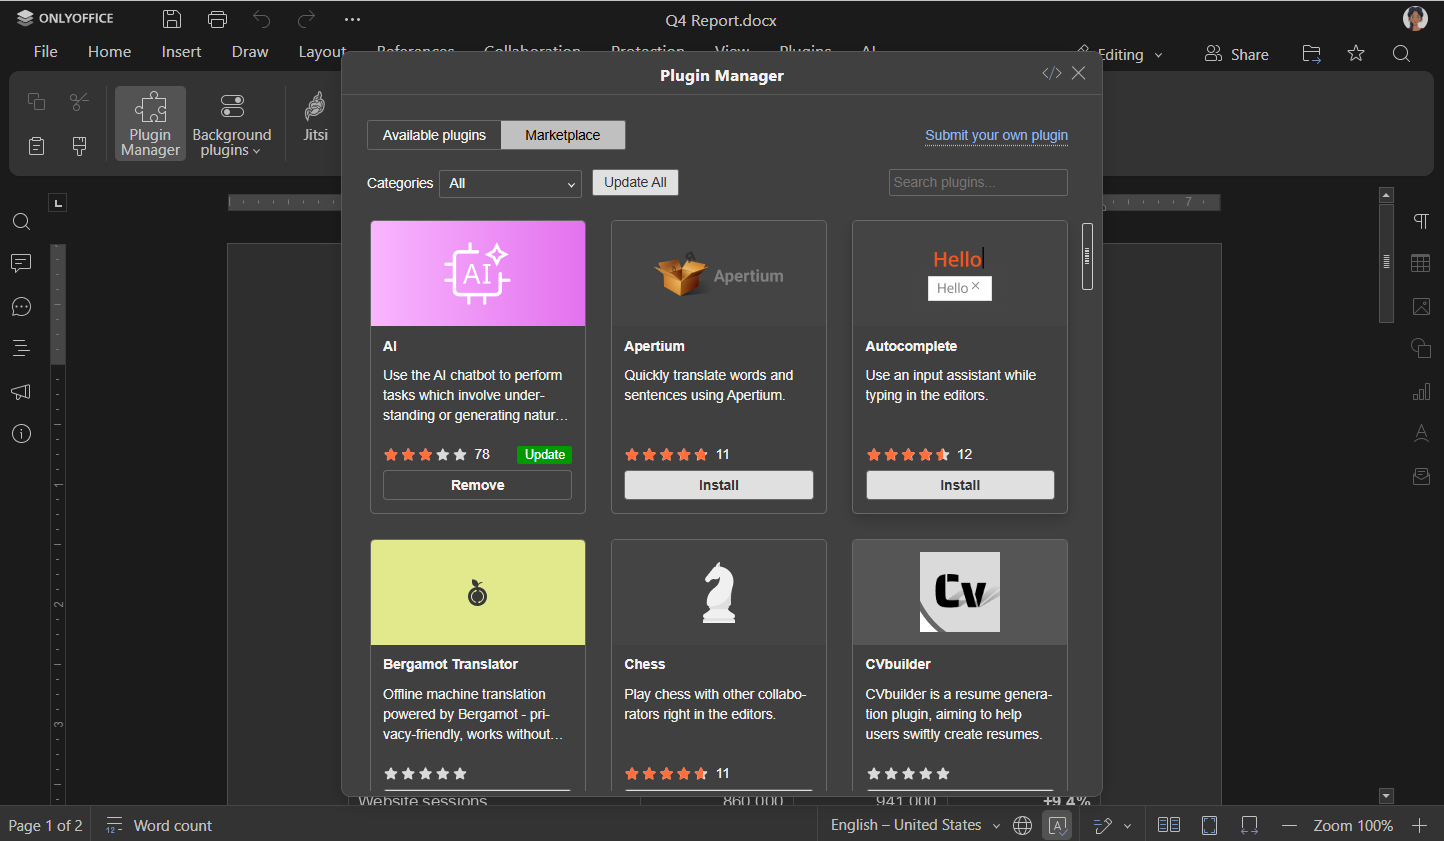1444x841 pixels.
Task: Open the Chat panel icon
Action: 21,306
